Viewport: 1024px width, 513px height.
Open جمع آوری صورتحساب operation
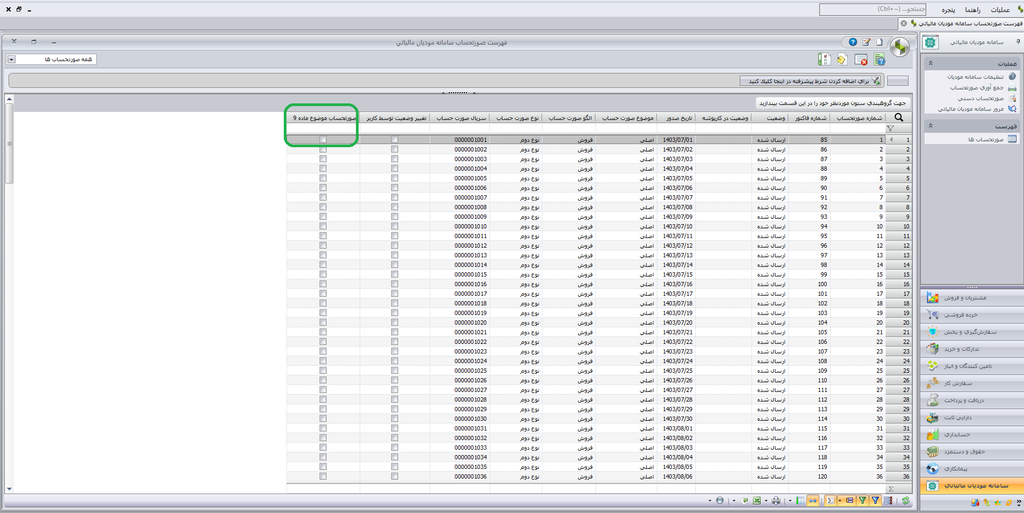pos(976,87)
